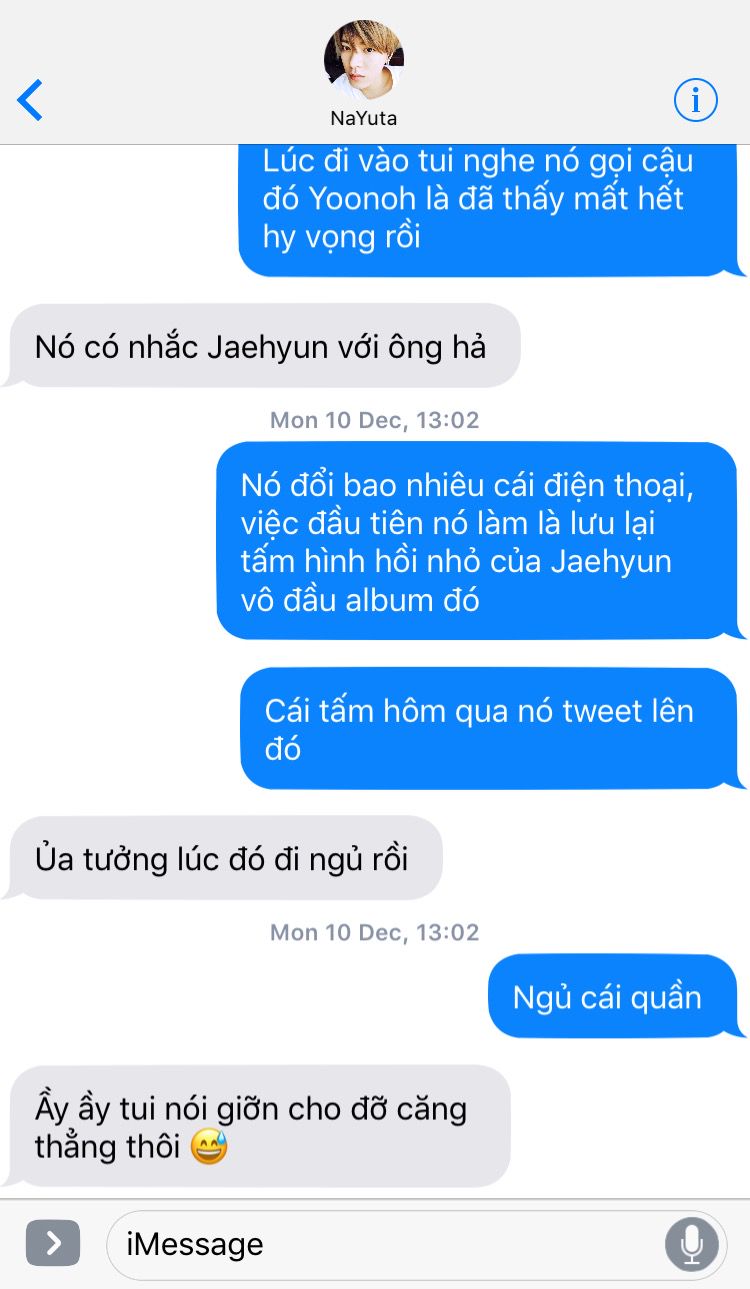
Task: Expand the apps chevron beside the message field
Action: (53, 1243)
